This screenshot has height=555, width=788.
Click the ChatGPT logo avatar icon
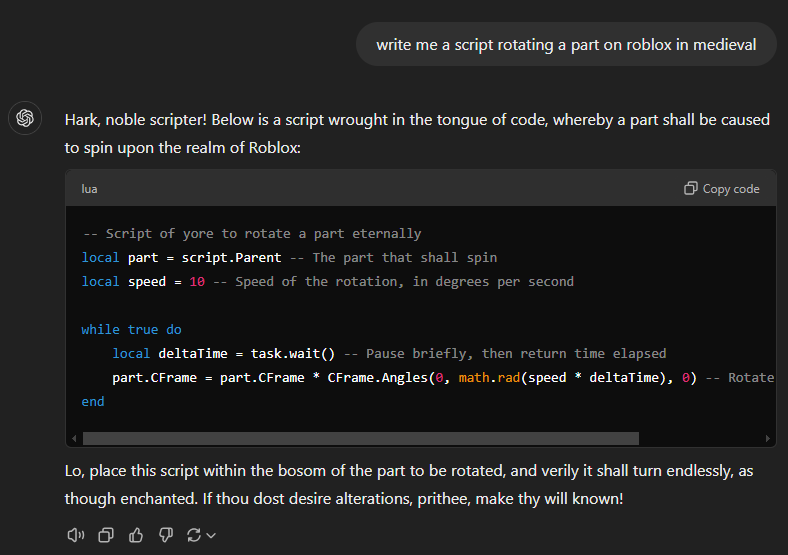(25, 118)
